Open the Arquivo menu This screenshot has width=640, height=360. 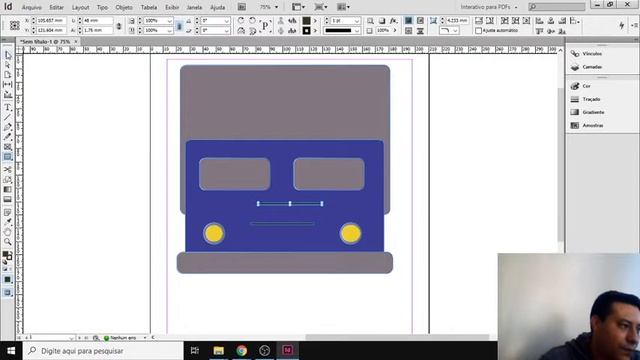31,7
